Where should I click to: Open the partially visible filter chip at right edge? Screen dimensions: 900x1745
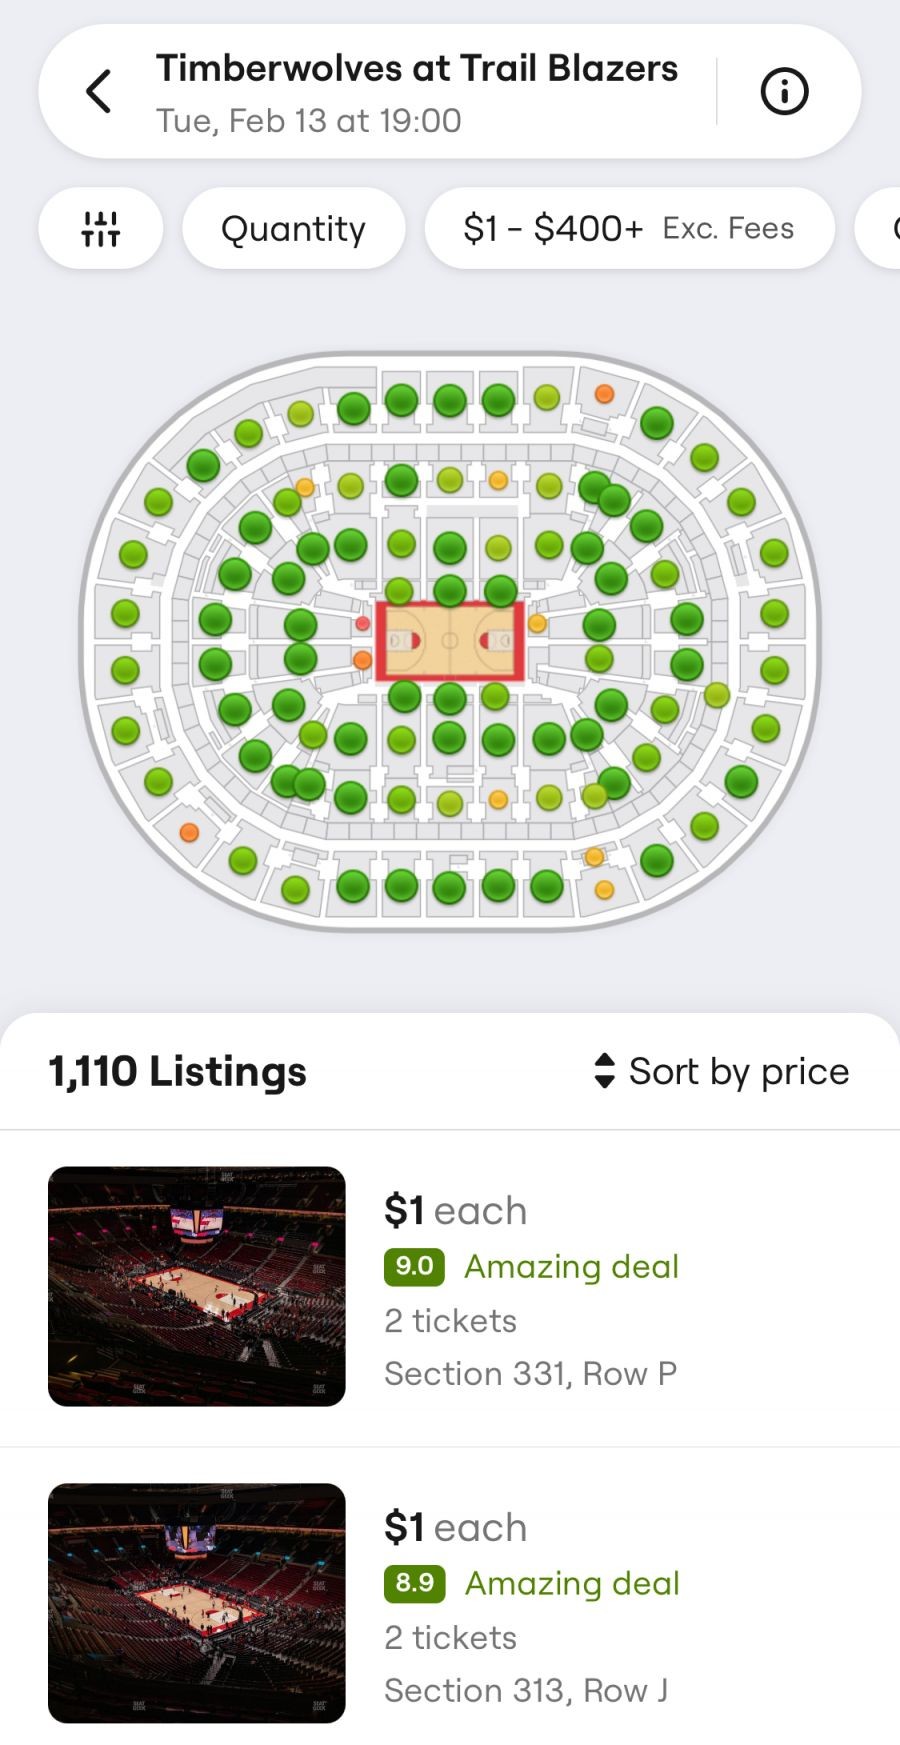point(882,229)
